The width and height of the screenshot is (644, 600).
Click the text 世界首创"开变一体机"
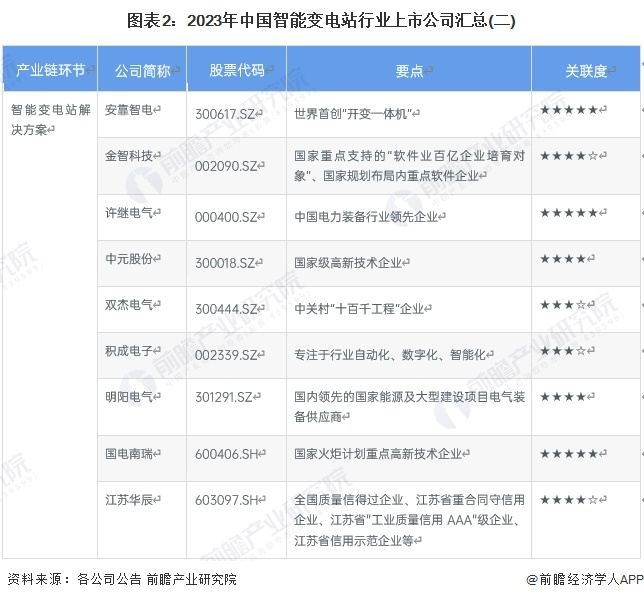(353, 113)
